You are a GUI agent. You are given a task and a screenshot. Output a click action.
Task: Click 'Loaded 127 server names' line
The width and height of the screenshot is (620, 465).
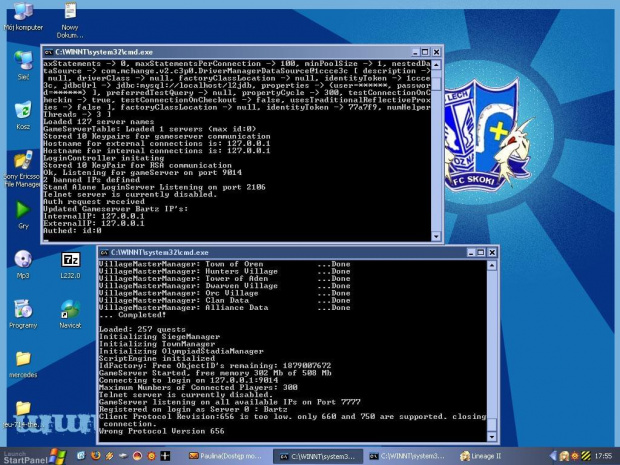point(98,122)
